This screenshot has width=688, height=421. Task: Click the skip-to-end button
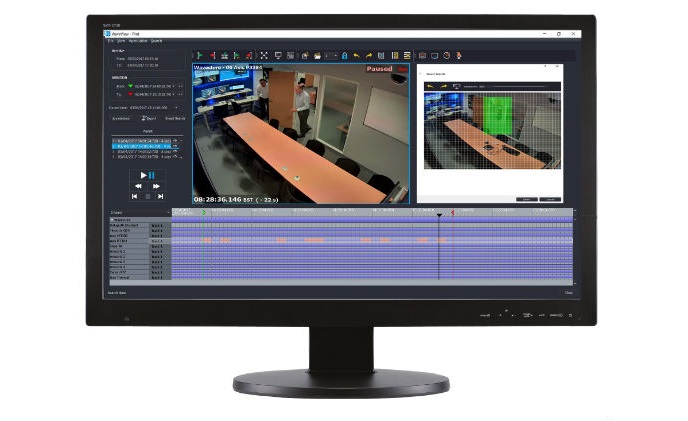pyautogui.click(x=161, y=196)
